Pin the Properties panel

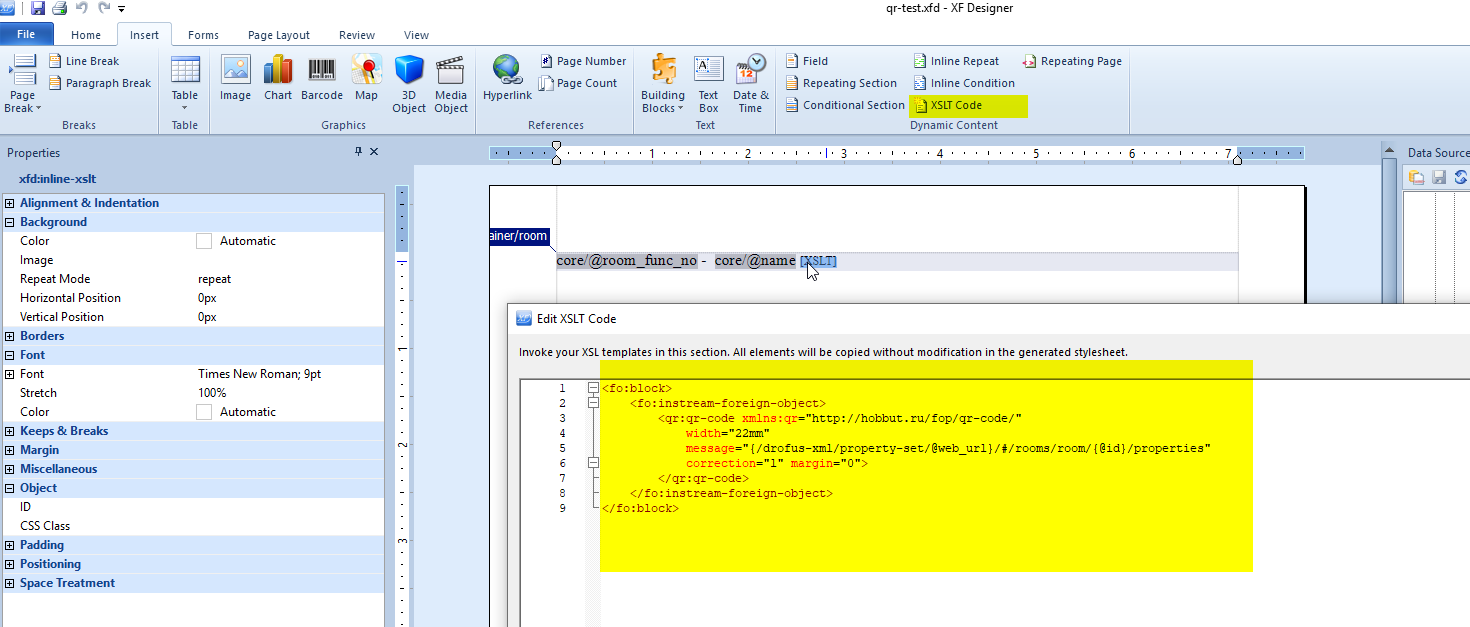click(x=359, y=152)
